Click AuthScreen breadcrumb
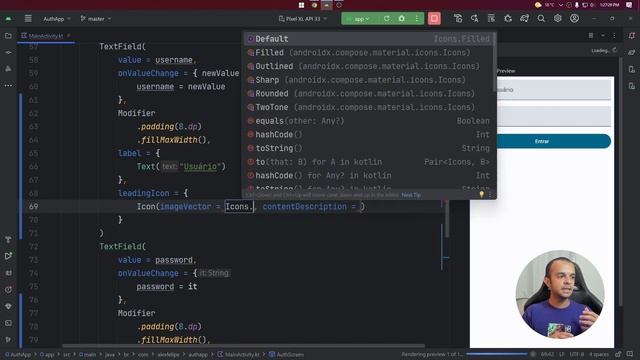 click(x=286, y=355)
